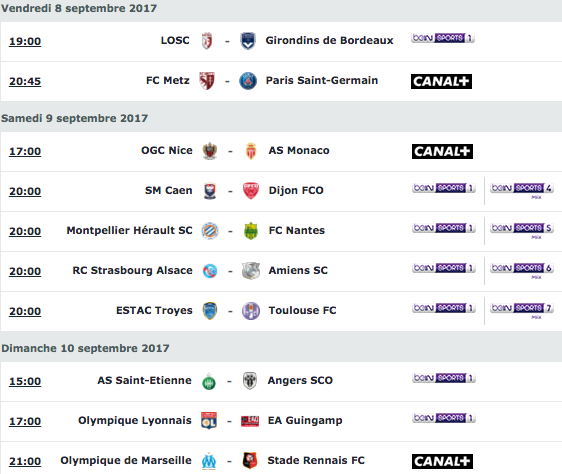Screen dimensions: 562x474
Task: Click the FC Nantes yellow-green crest
Action: pyautogui.click(x=251, y=231)
